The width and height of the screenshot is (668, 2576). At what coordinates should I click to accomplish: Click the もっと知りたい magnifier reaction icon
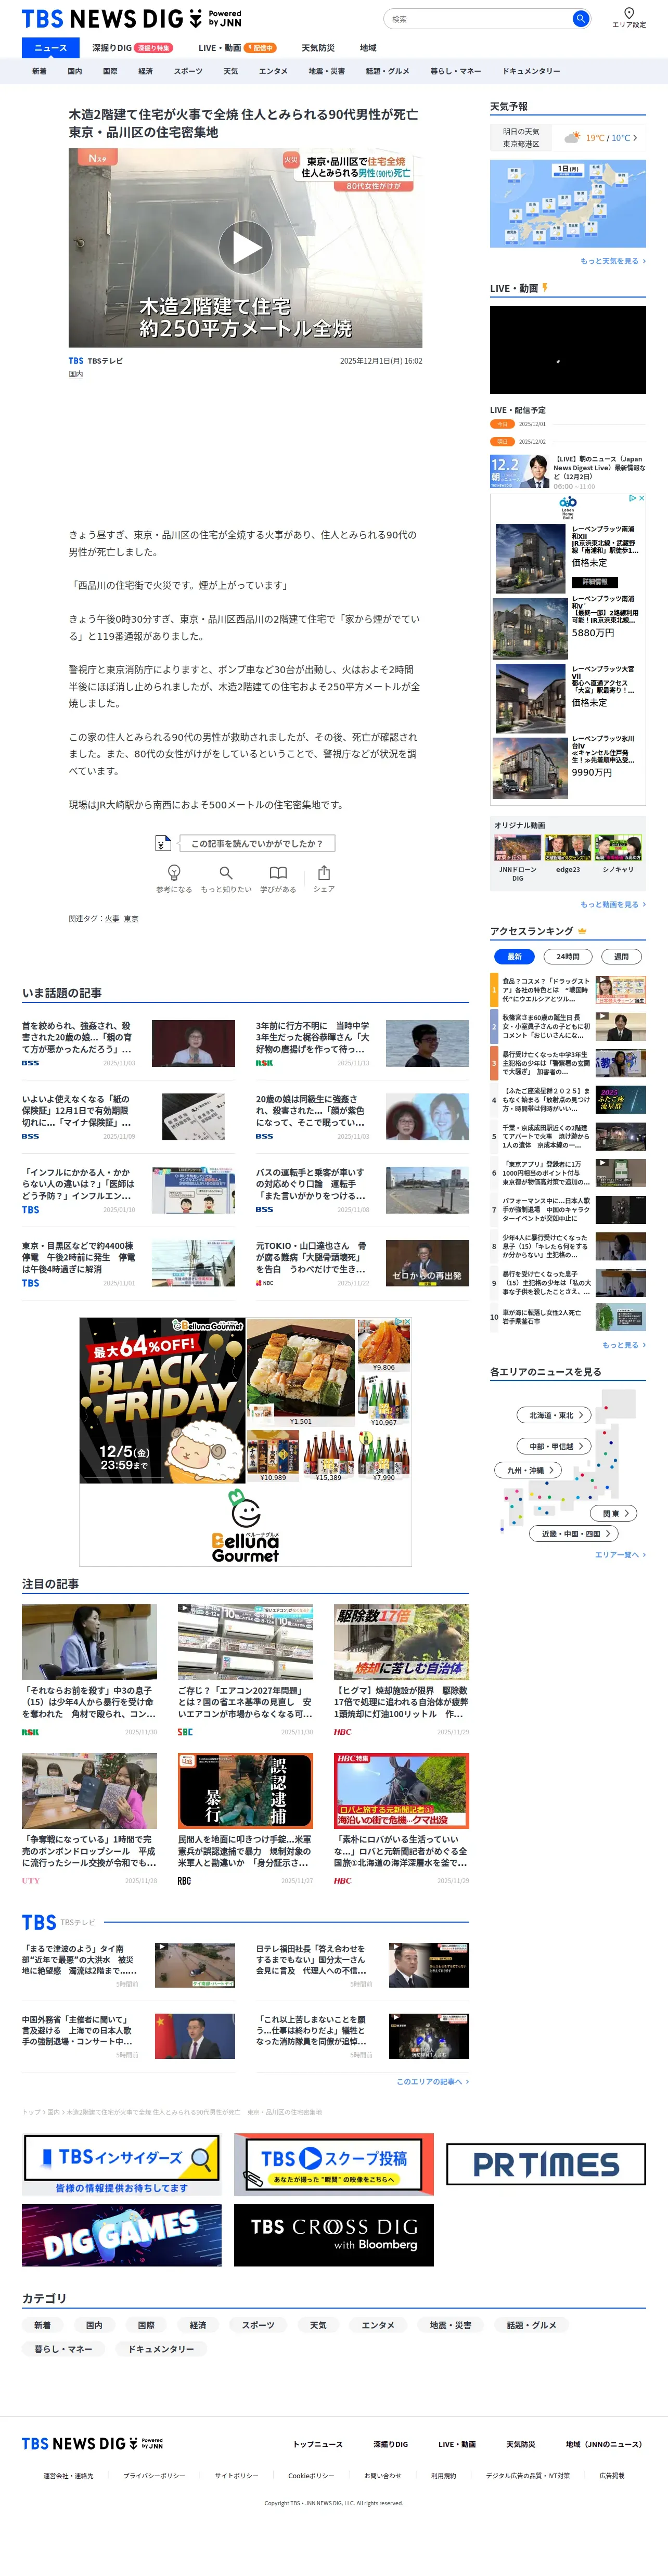click(226, 873)
